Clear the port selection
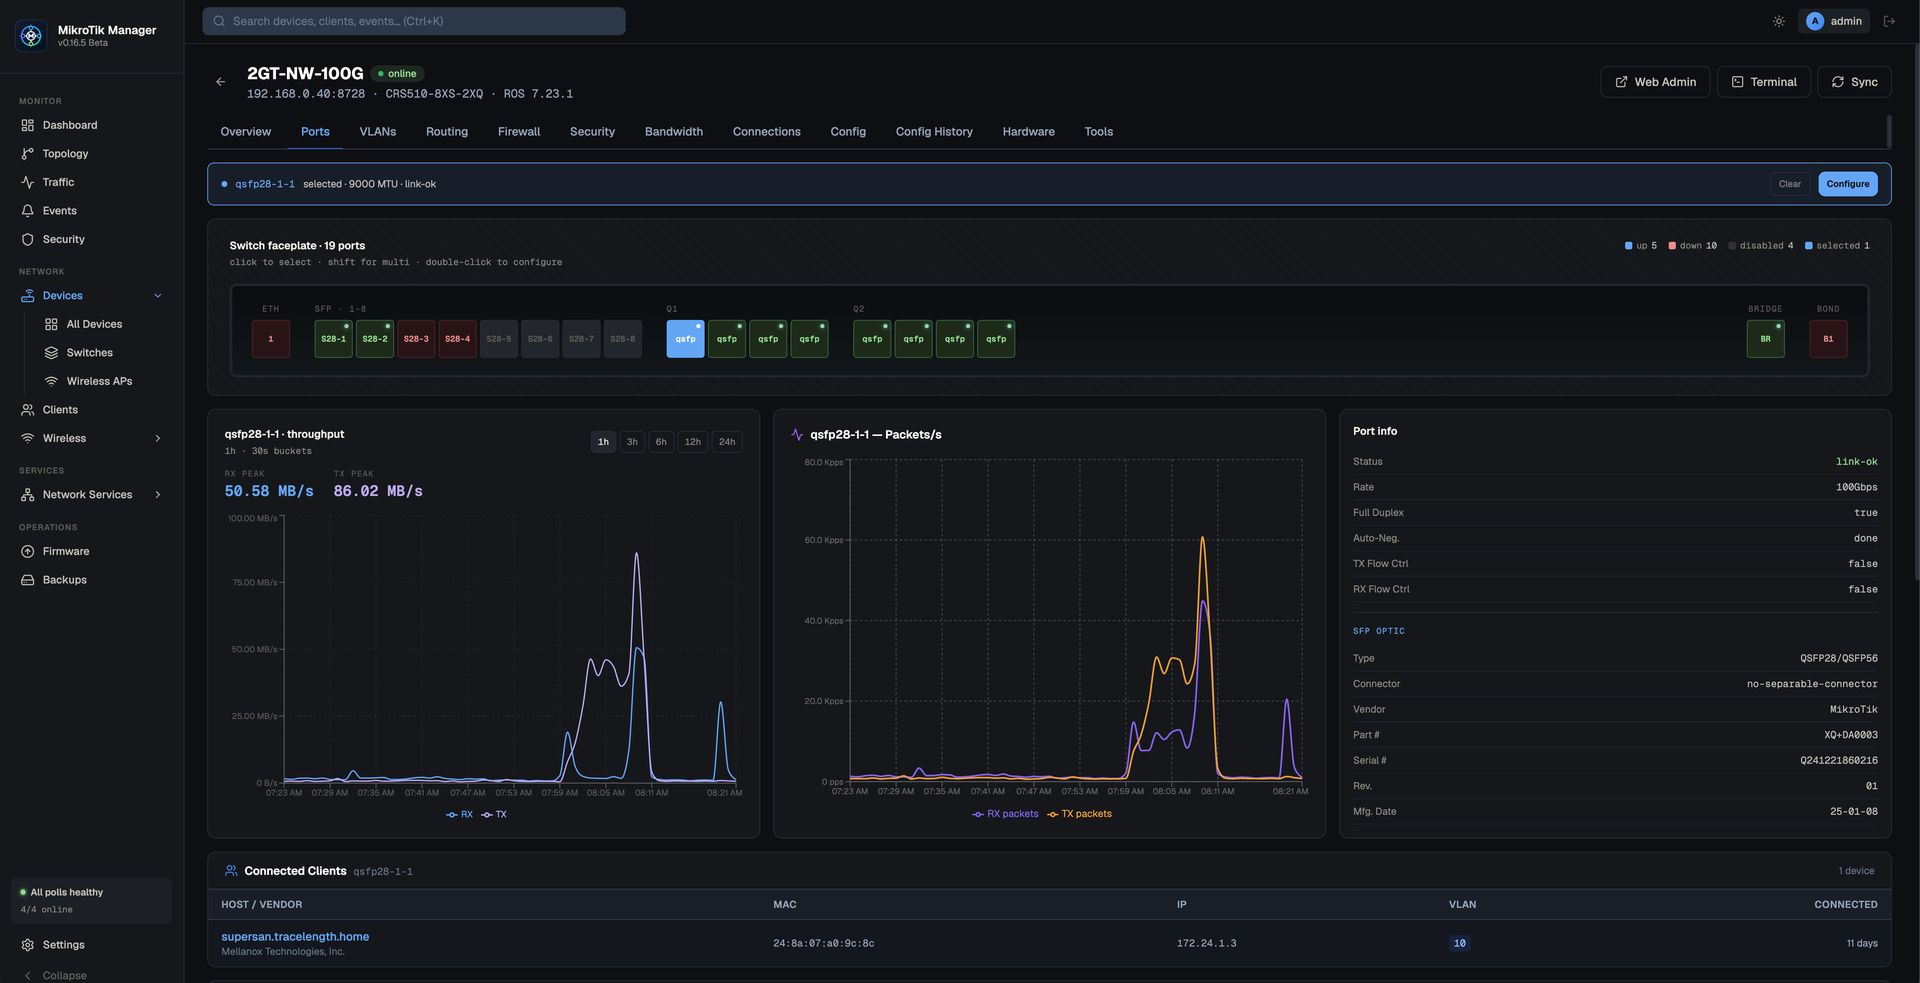The height and width of the screenshot is (983, 1920). pyautogui.click(x=1789, y=184)
